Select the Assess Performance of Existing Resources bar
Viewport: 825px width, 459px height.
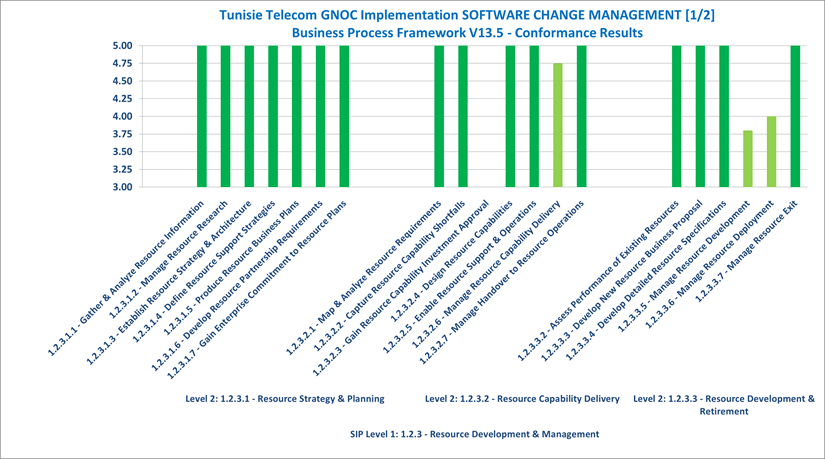[x=677, y=116]
